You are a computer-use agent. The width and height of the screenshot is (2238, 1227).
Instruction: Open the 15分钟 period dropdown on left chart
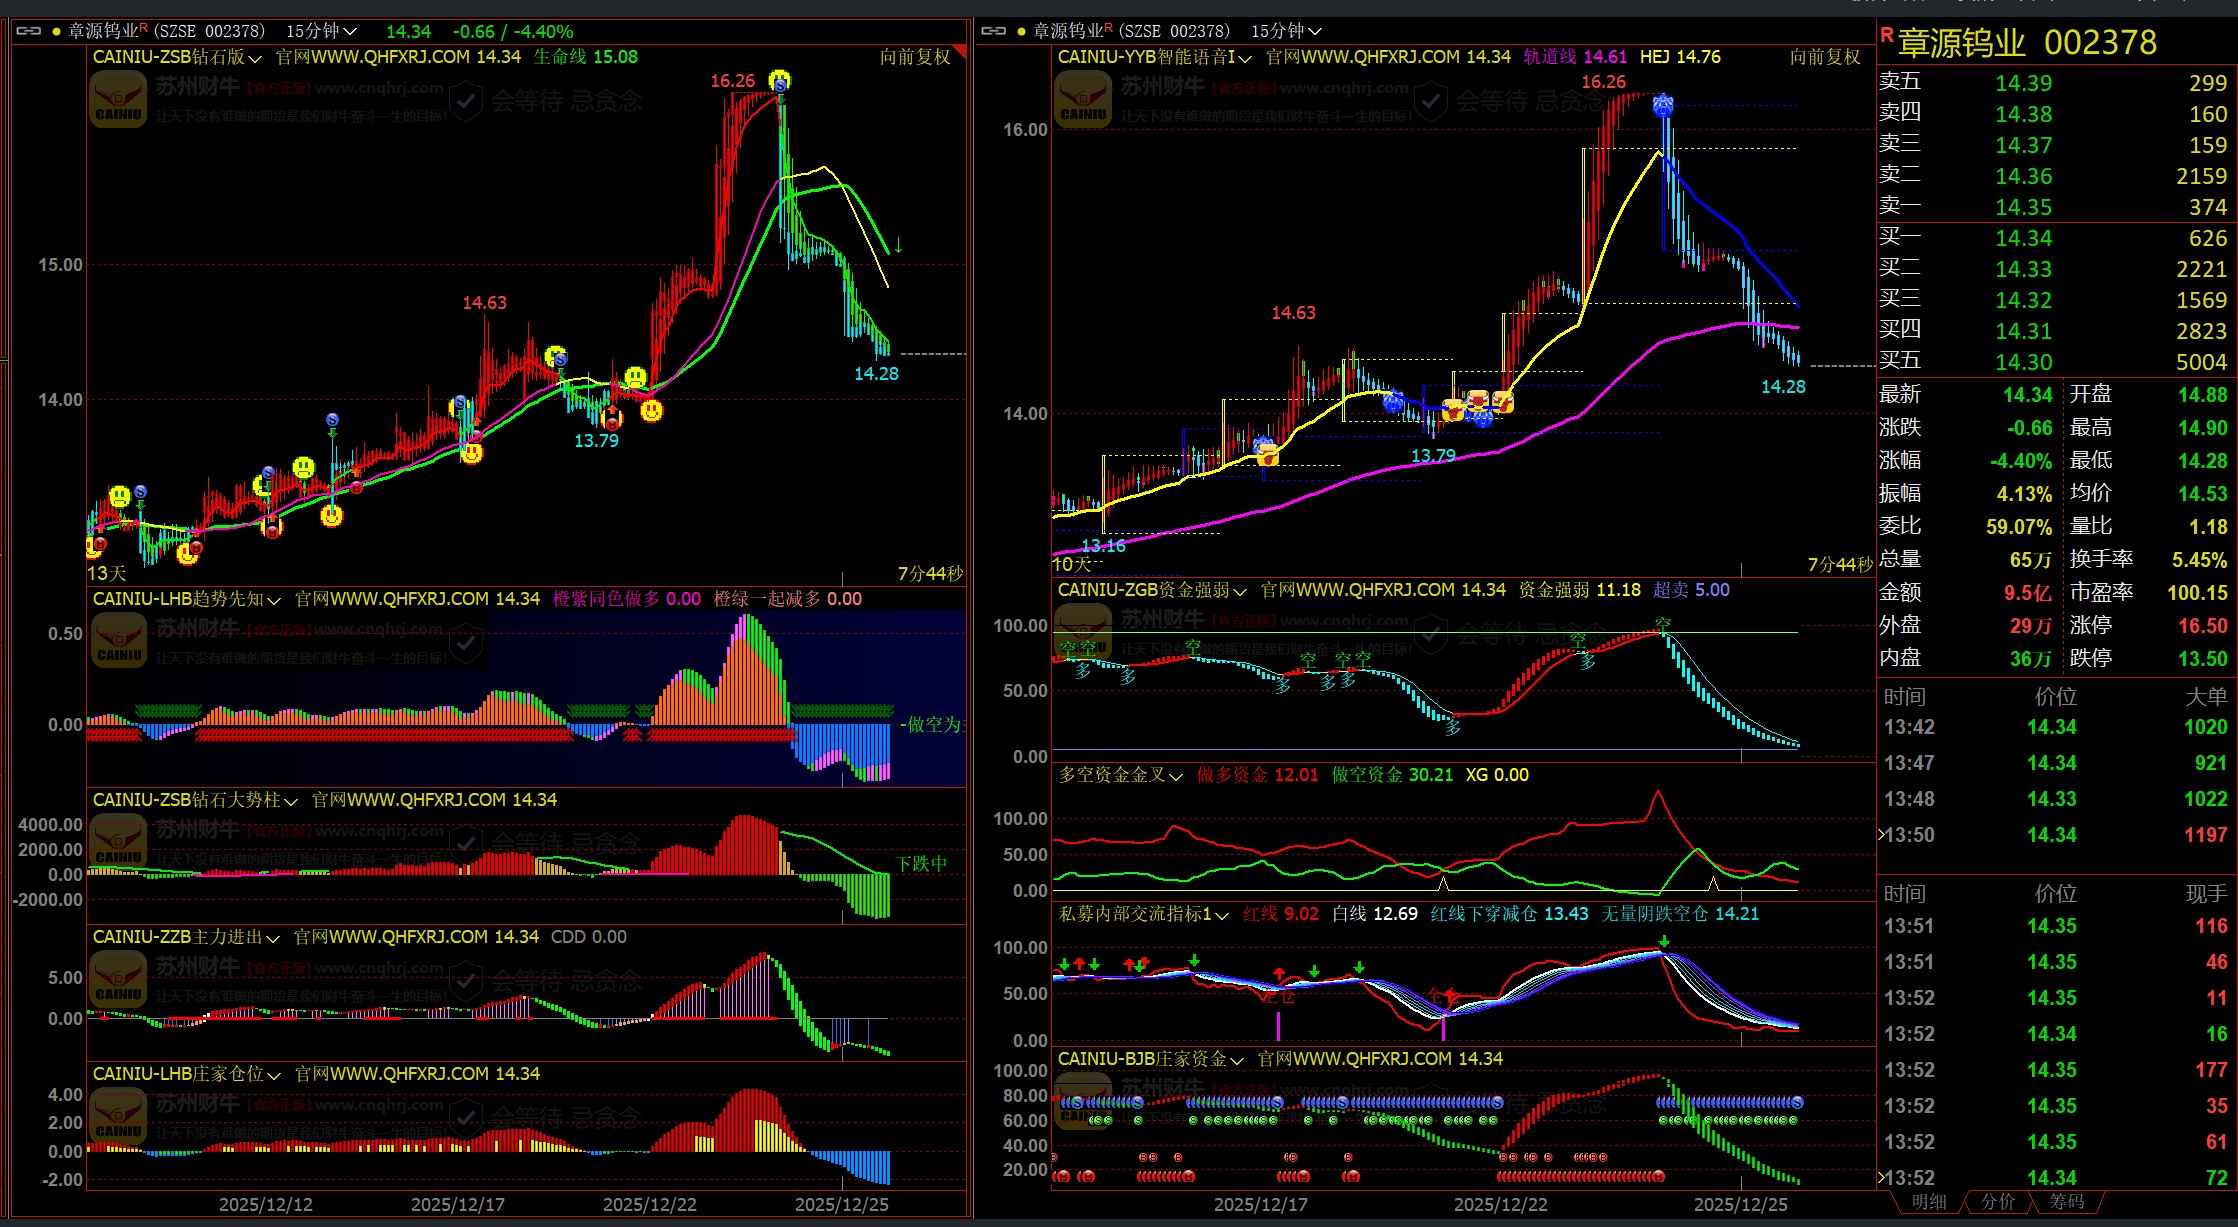(321, 31)
